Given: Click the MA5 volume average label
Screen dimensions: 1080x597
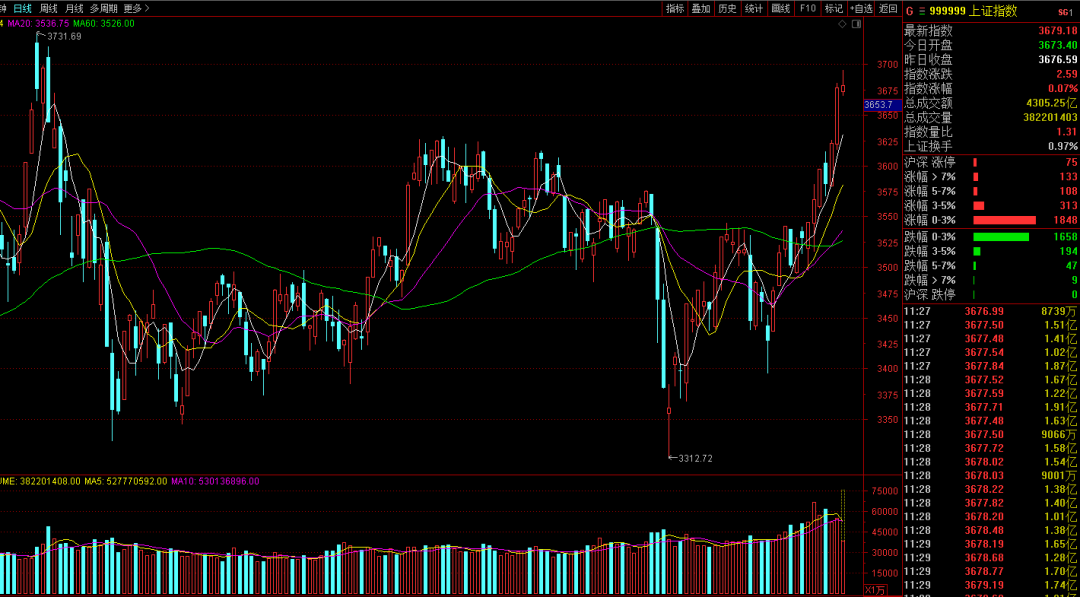Looking at the screenshot, I should [126, 481].
